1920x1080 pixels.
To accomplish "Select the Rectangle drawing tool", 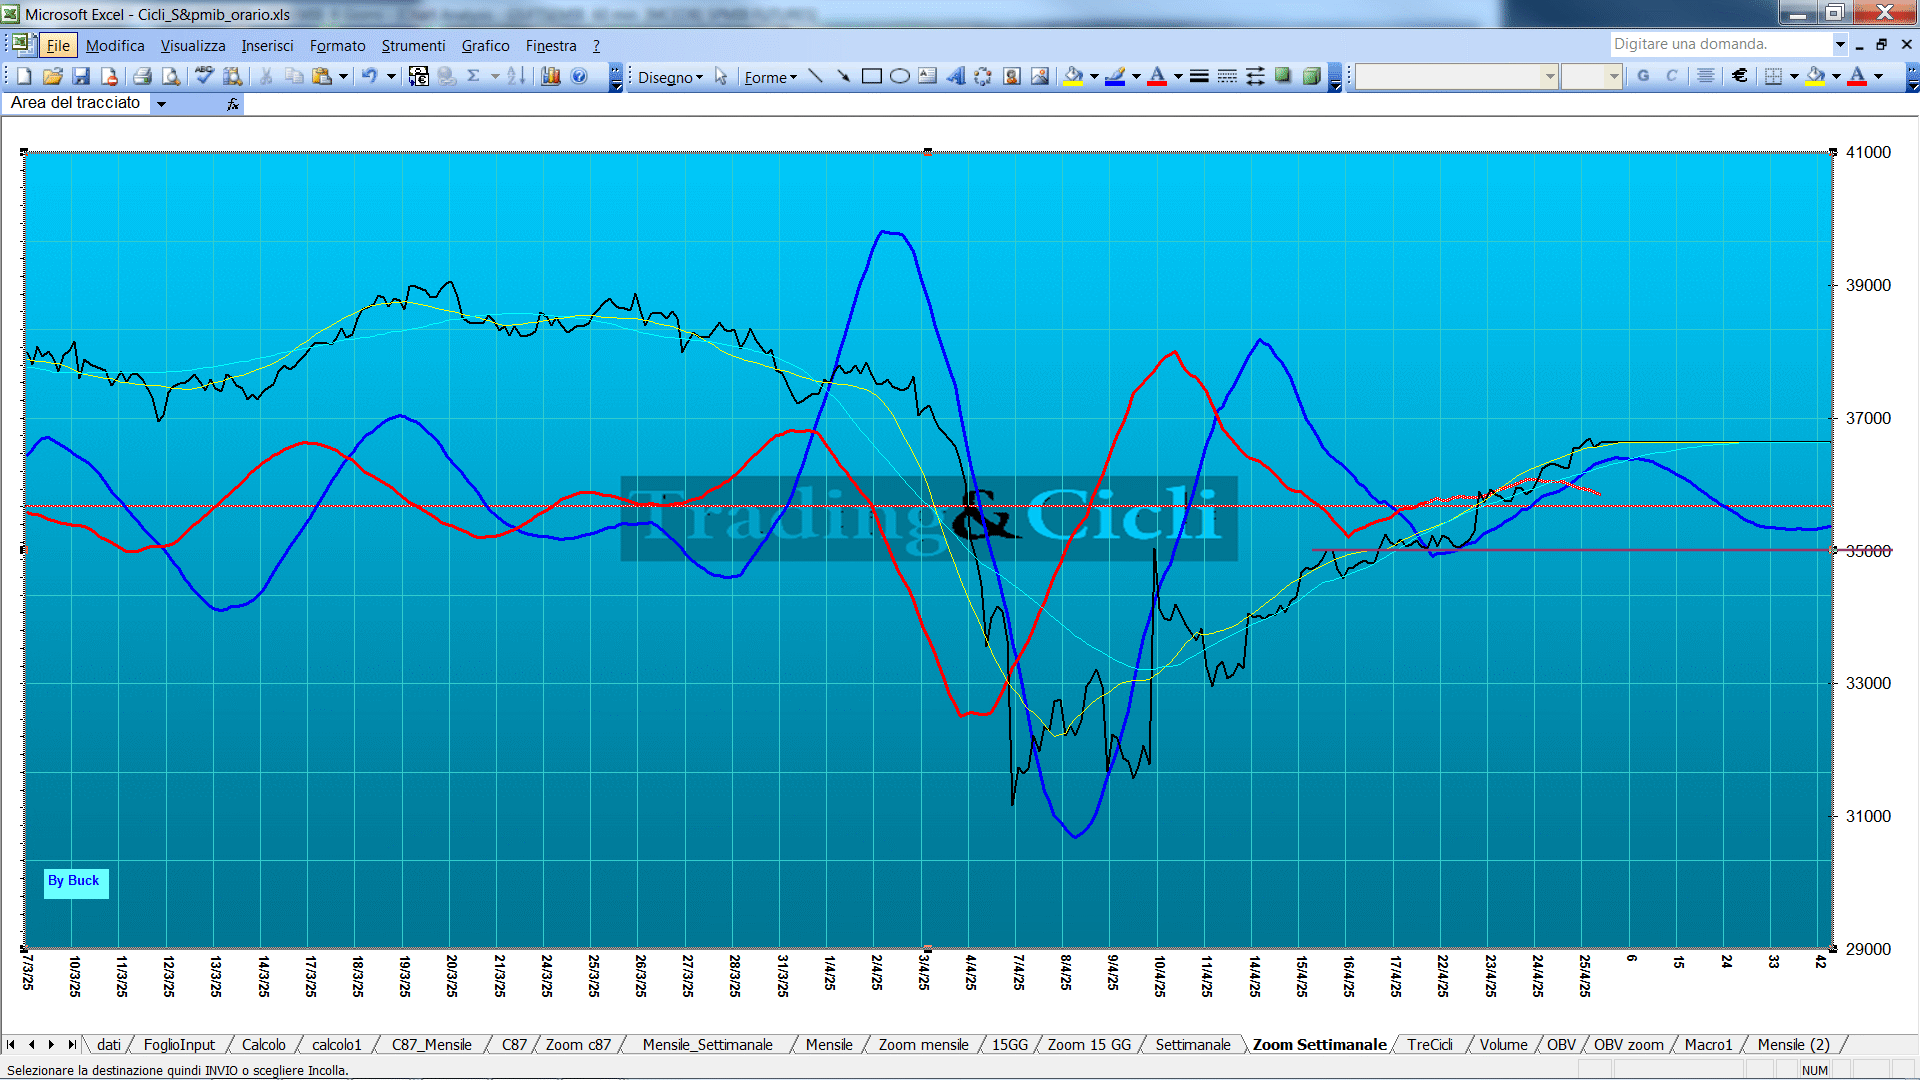I will (871, 76).
